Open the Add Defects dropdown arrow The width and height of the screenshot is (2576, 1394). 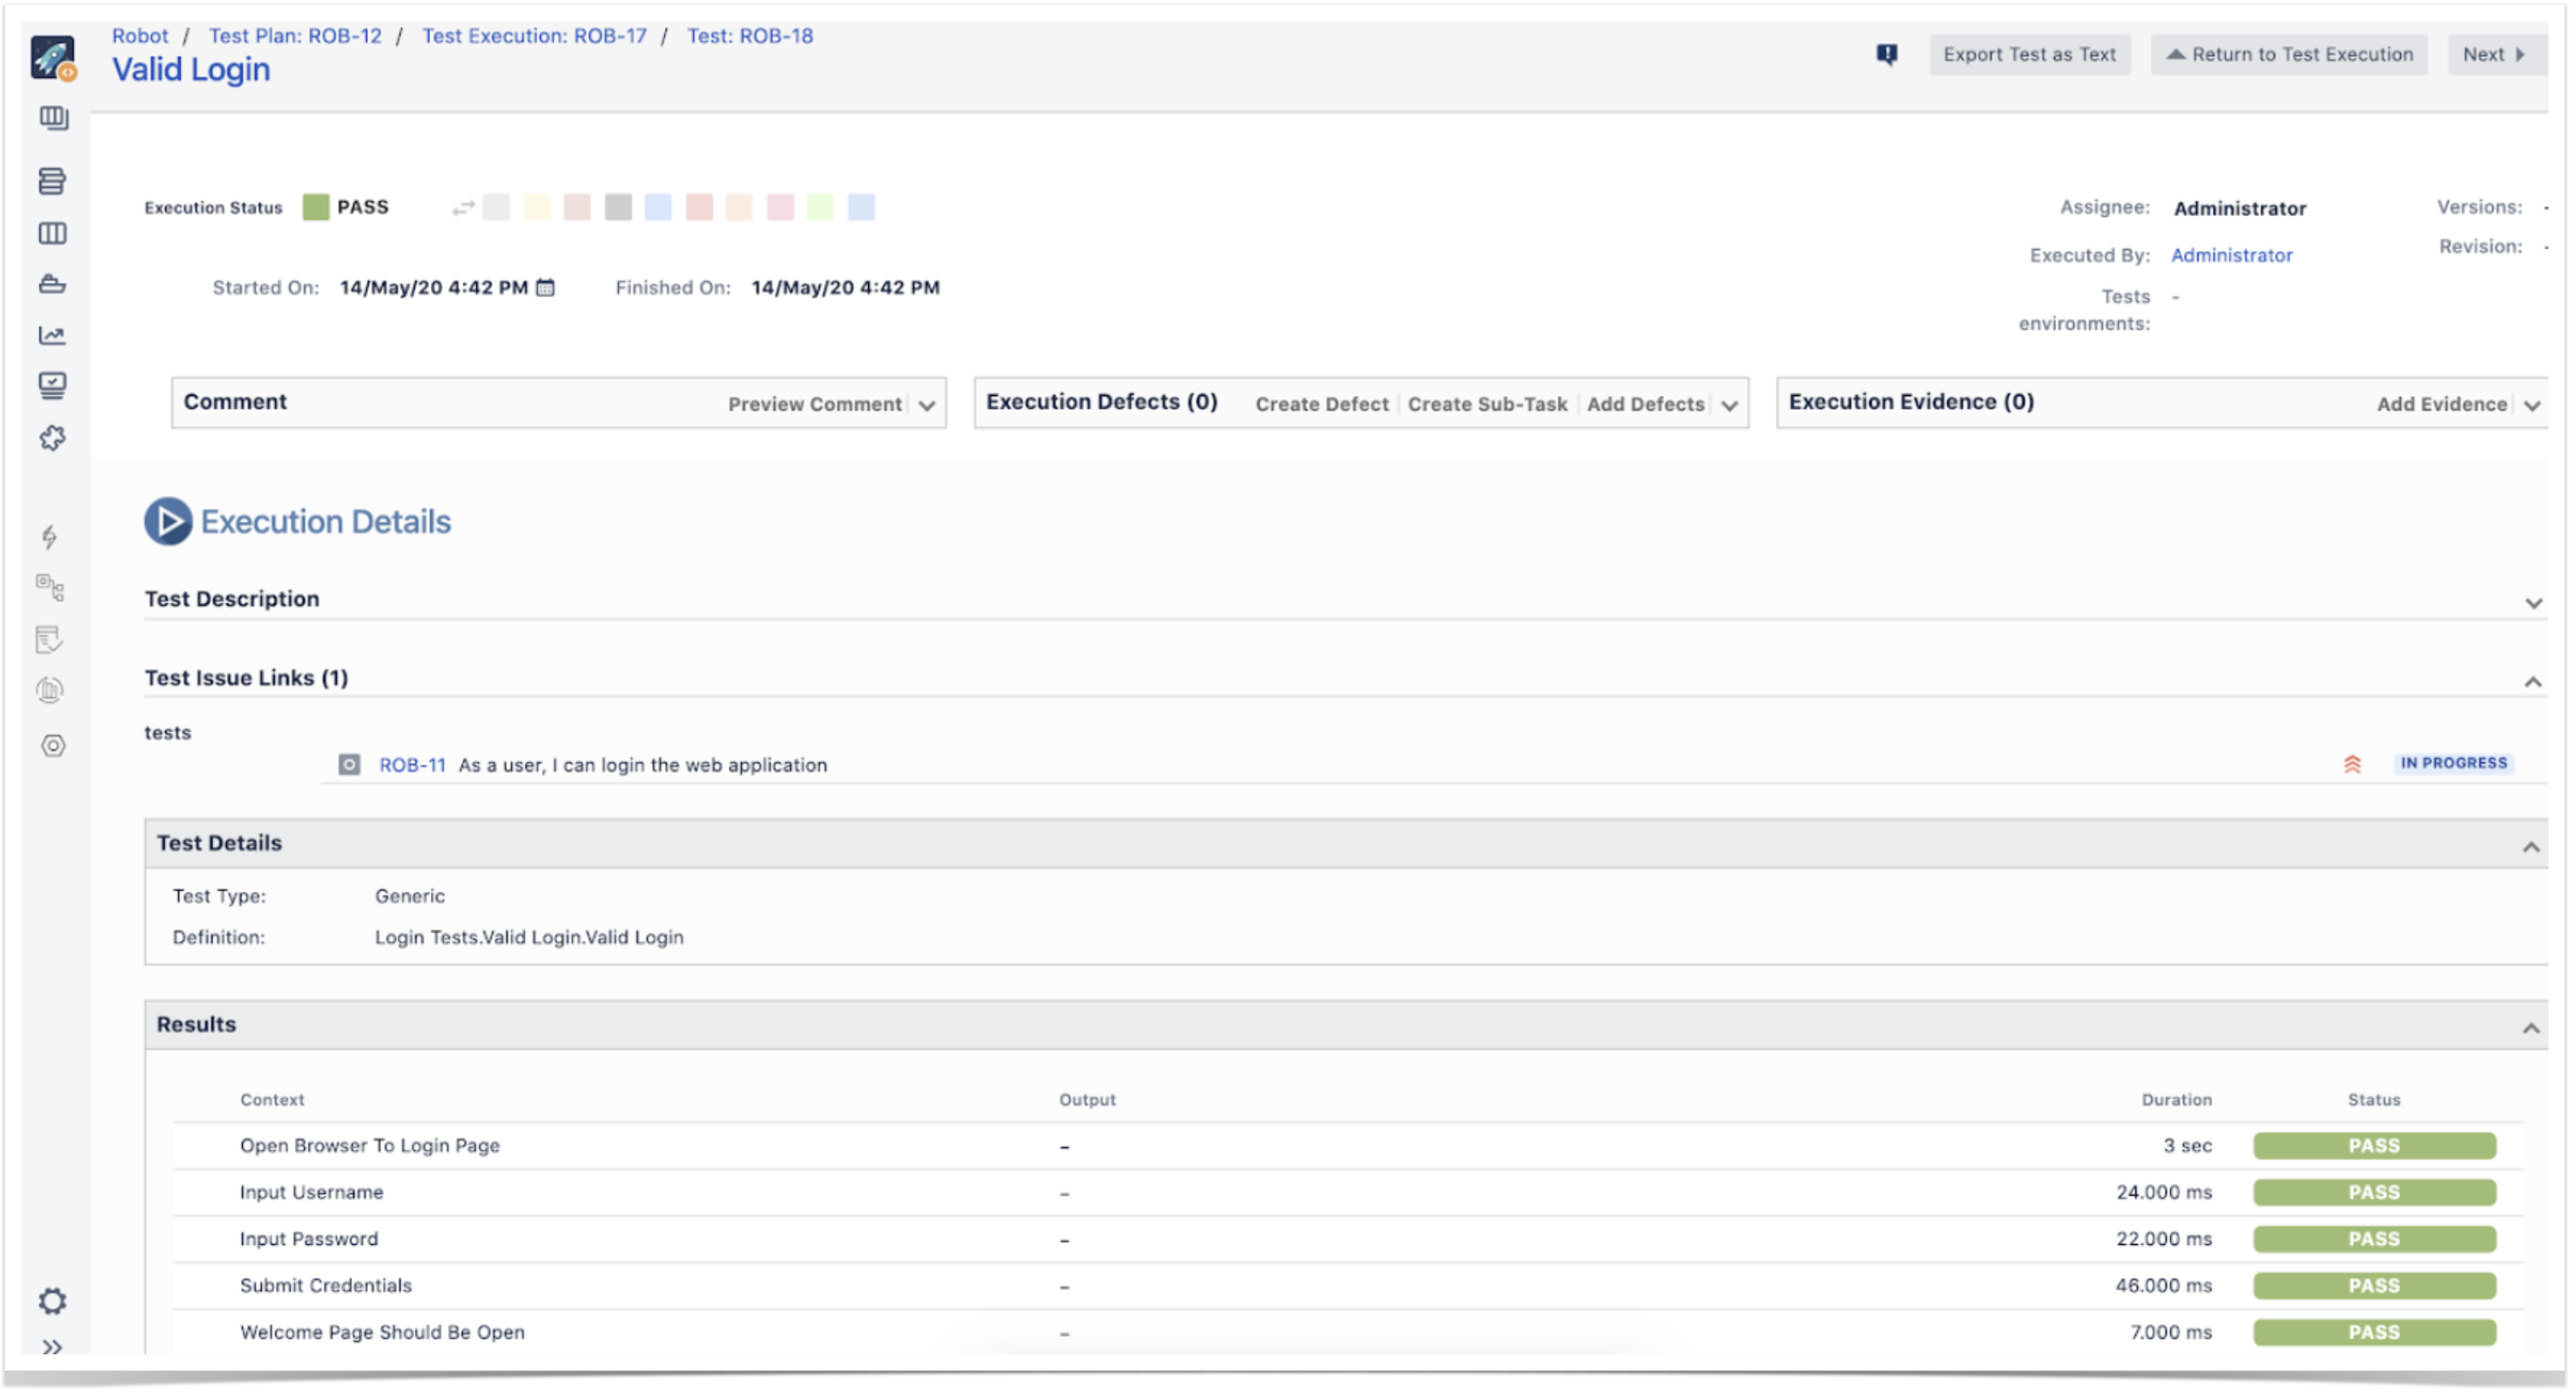pyautogui.click(x=1730, y=406)
